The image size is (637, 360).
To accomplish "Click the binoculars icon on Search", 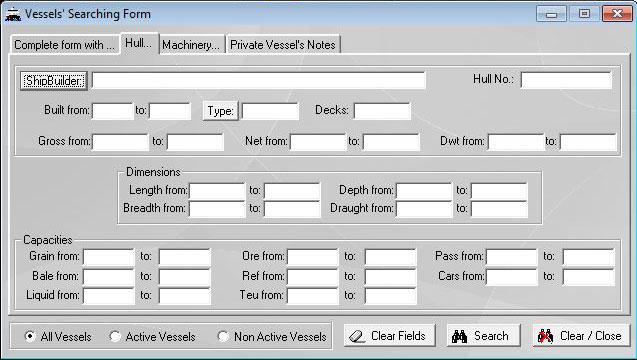I will point(459,336).
